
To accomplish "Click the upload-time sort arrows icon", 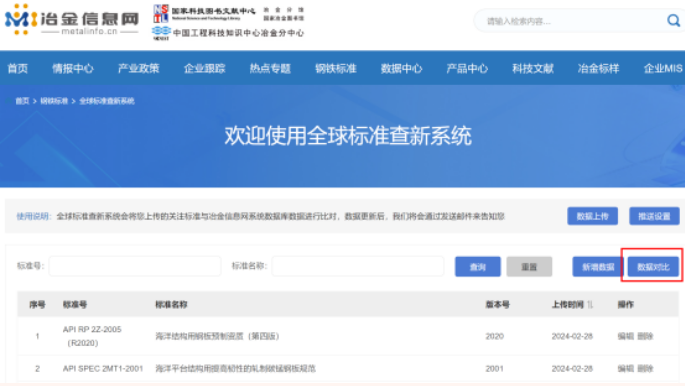I will pos(590,304).
